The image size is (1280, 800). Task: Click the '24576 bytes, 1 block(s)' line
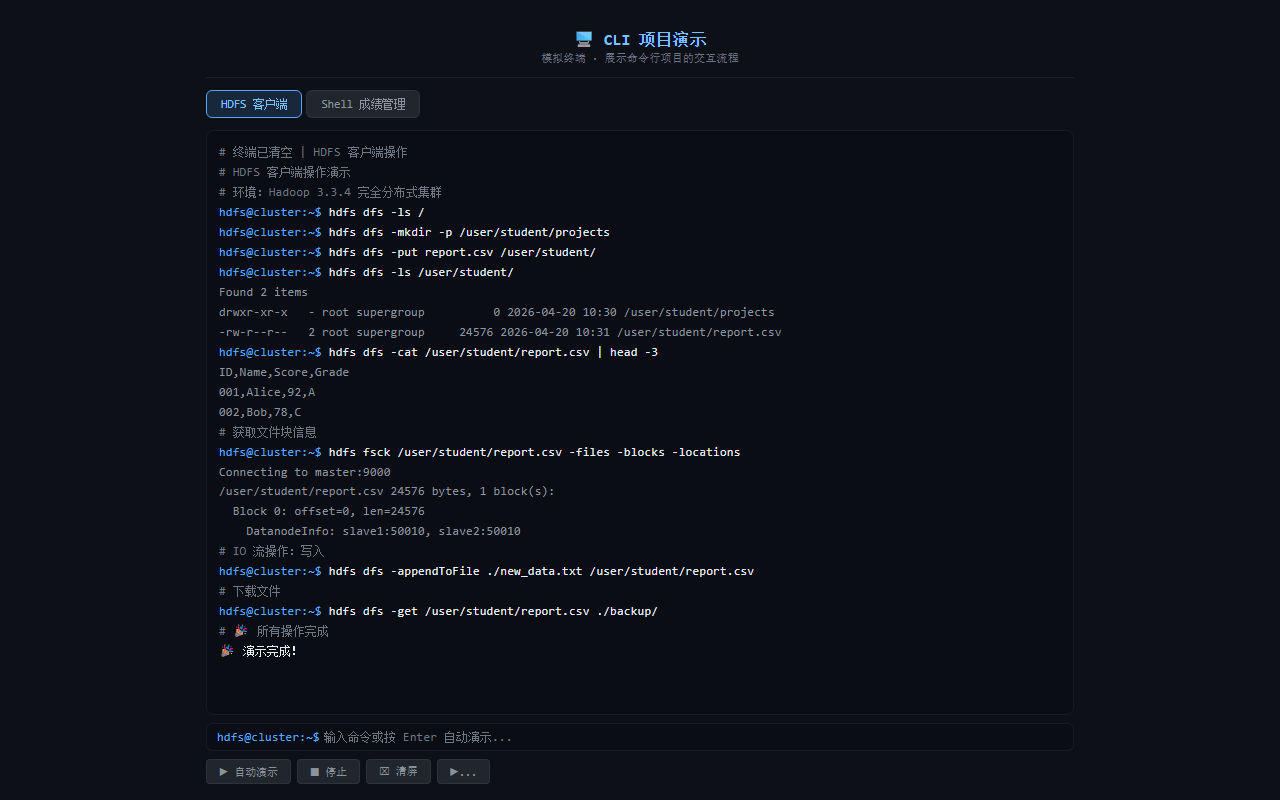[x=387, y=491]
